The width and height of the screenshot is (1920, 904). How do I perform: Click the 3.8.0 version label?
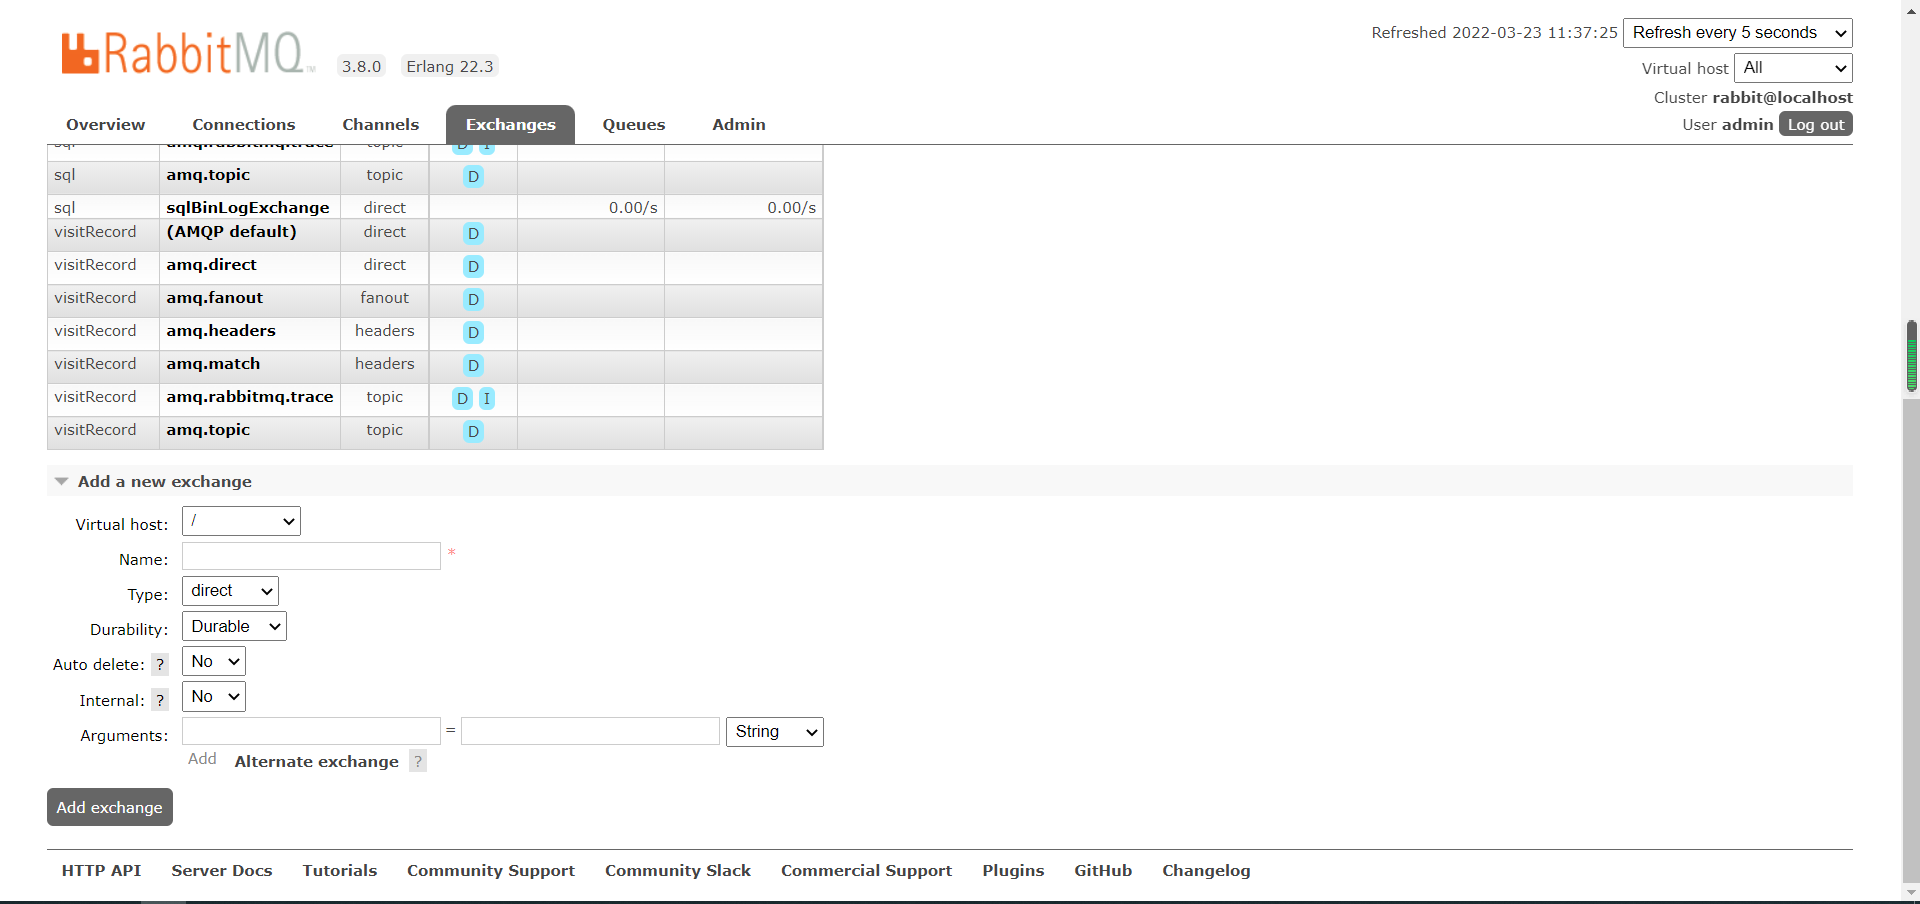click(362, 66)
